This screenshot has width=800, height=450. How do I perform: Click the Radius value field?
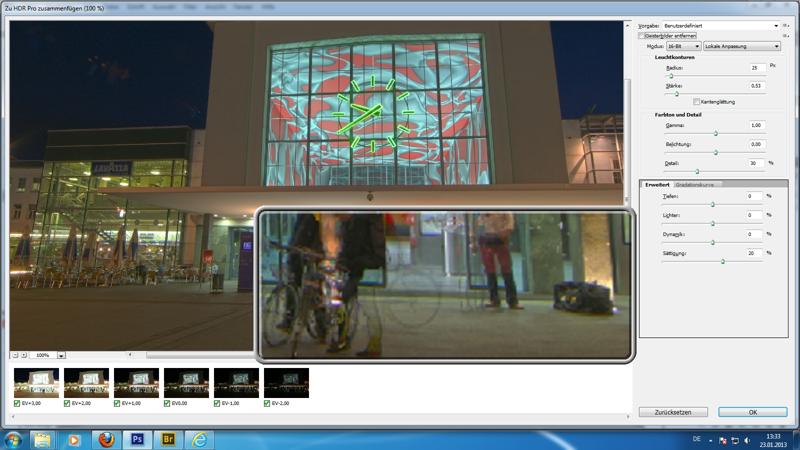[x=758, y=67]
